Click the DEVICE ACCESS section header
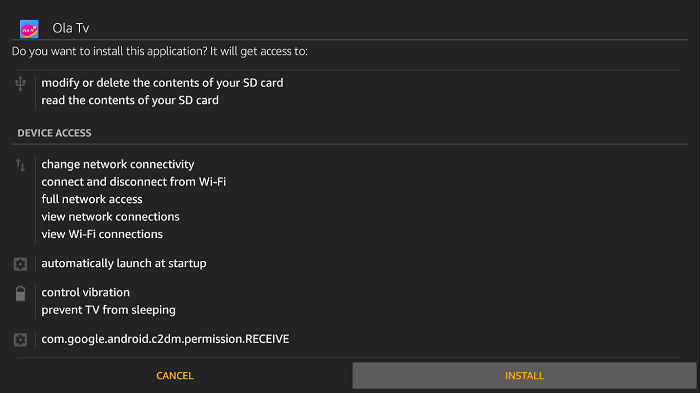 pyautogui.click(x=54, y=133)
